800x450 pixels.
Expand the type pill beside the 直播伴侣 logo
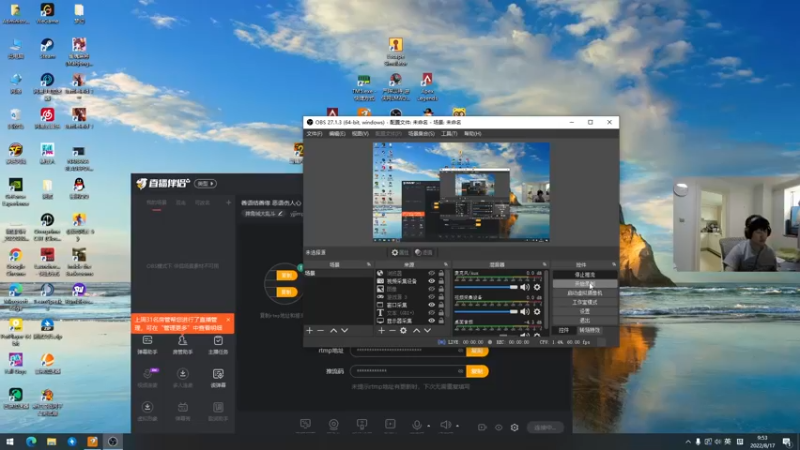pos(205,184)
